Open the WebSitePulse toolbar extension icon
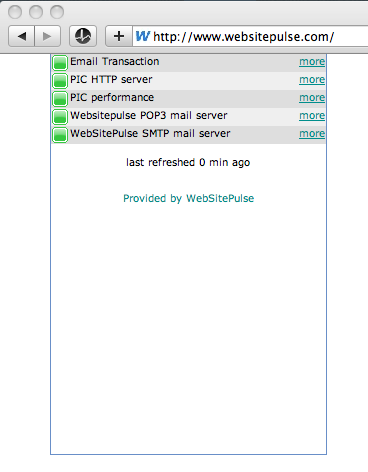This screenshot has width=368, height=472. (83, 36)
